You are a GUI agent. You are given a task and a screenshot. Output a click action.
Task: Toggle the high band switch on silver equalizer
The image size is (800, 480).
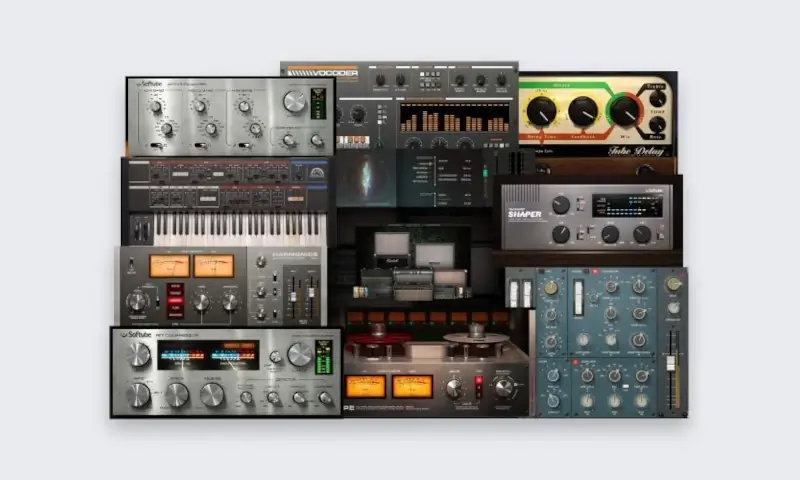[x=245, y=146]
